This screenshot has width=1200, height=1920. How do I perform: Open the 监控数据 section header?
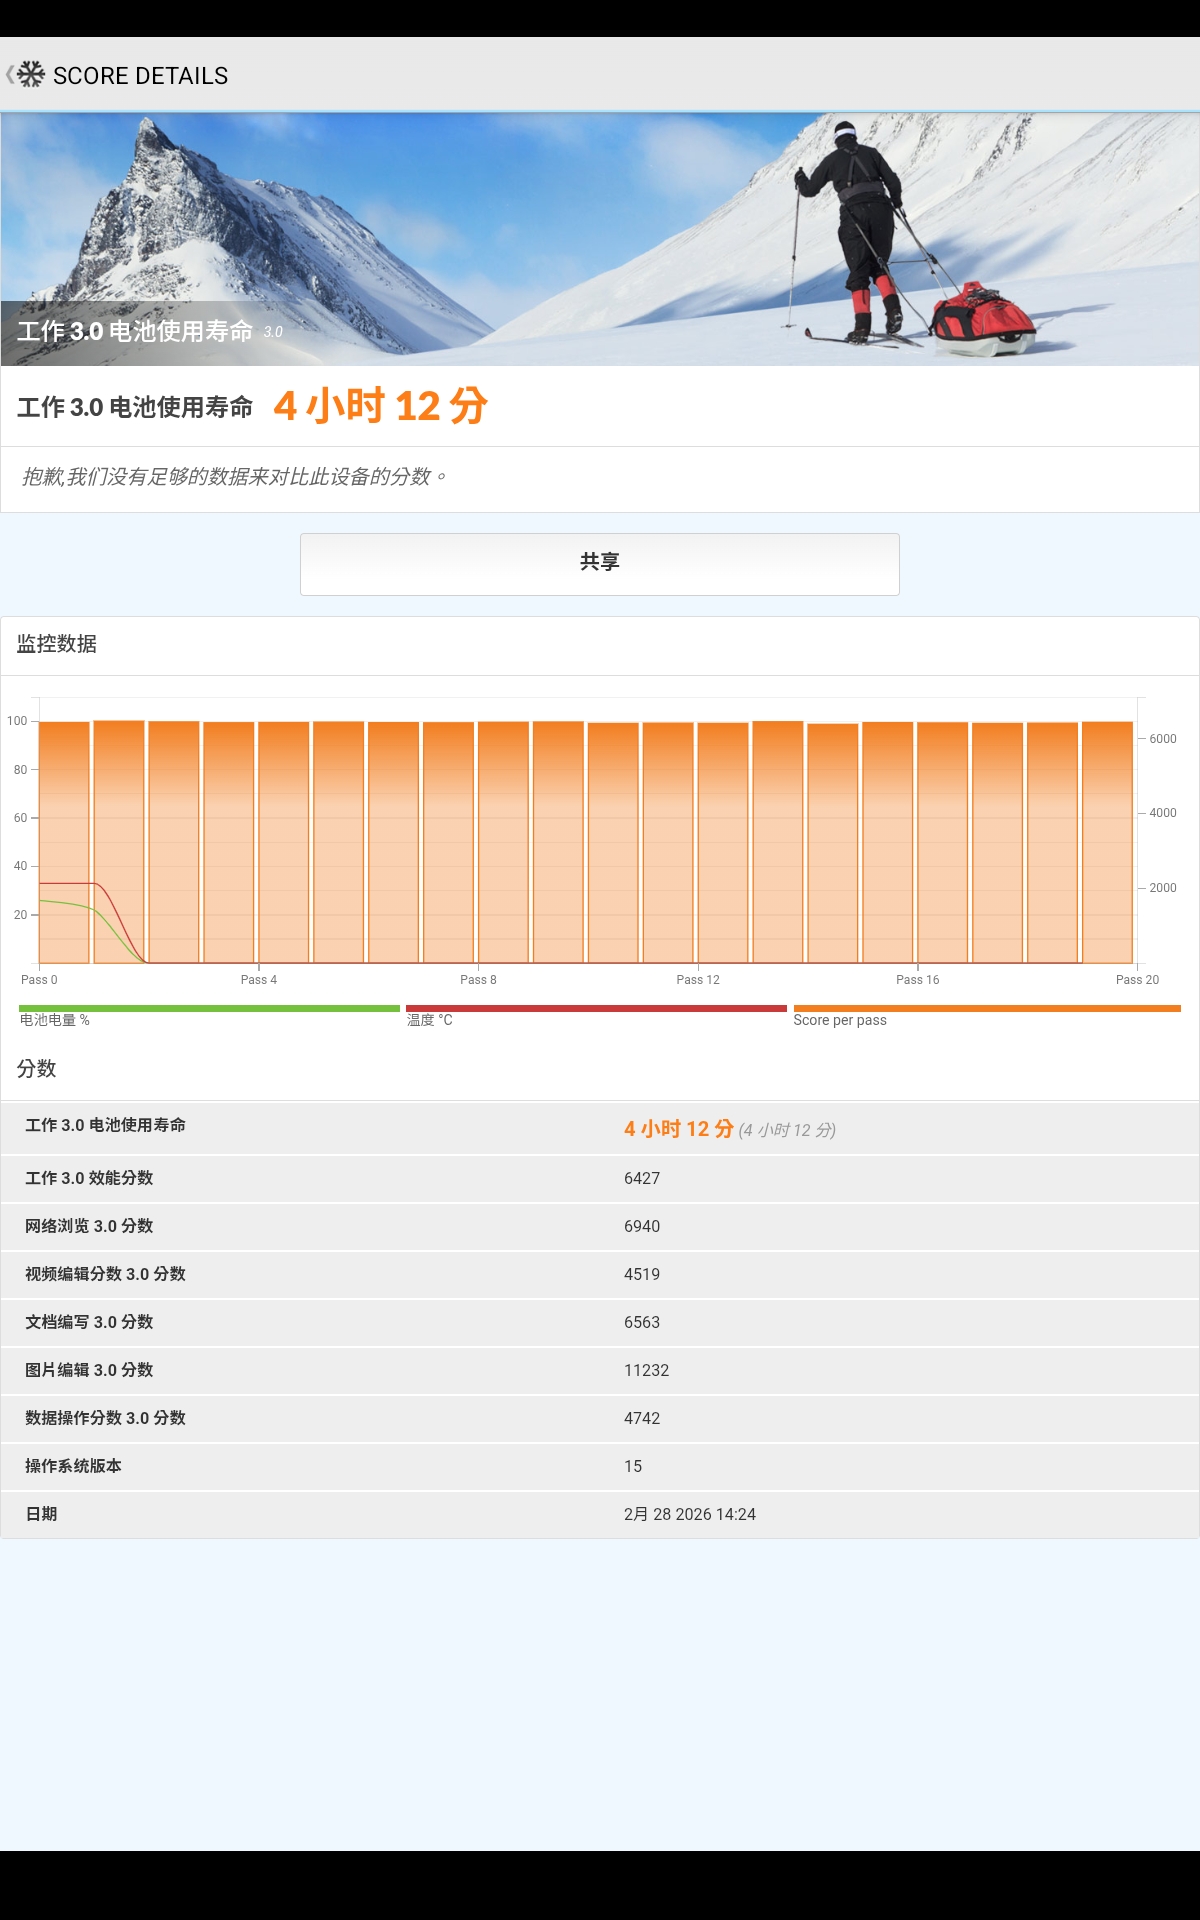click(57, 645)
